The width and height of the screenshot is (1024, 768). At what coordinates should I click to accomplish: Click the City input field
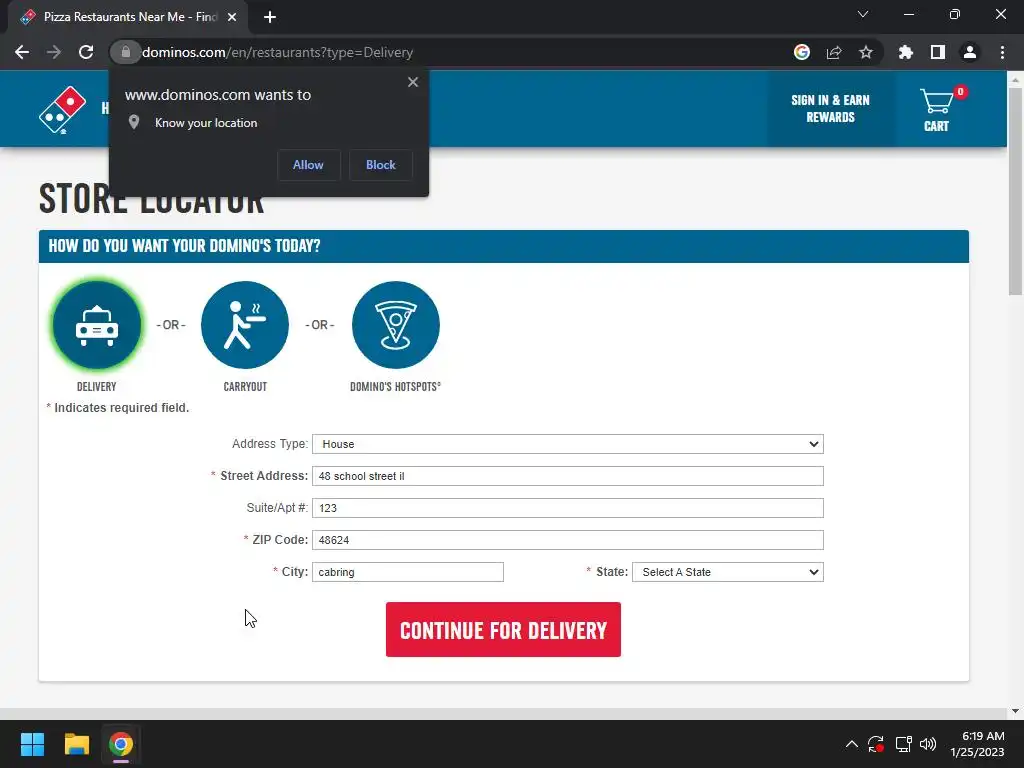(x=408, y=572)
